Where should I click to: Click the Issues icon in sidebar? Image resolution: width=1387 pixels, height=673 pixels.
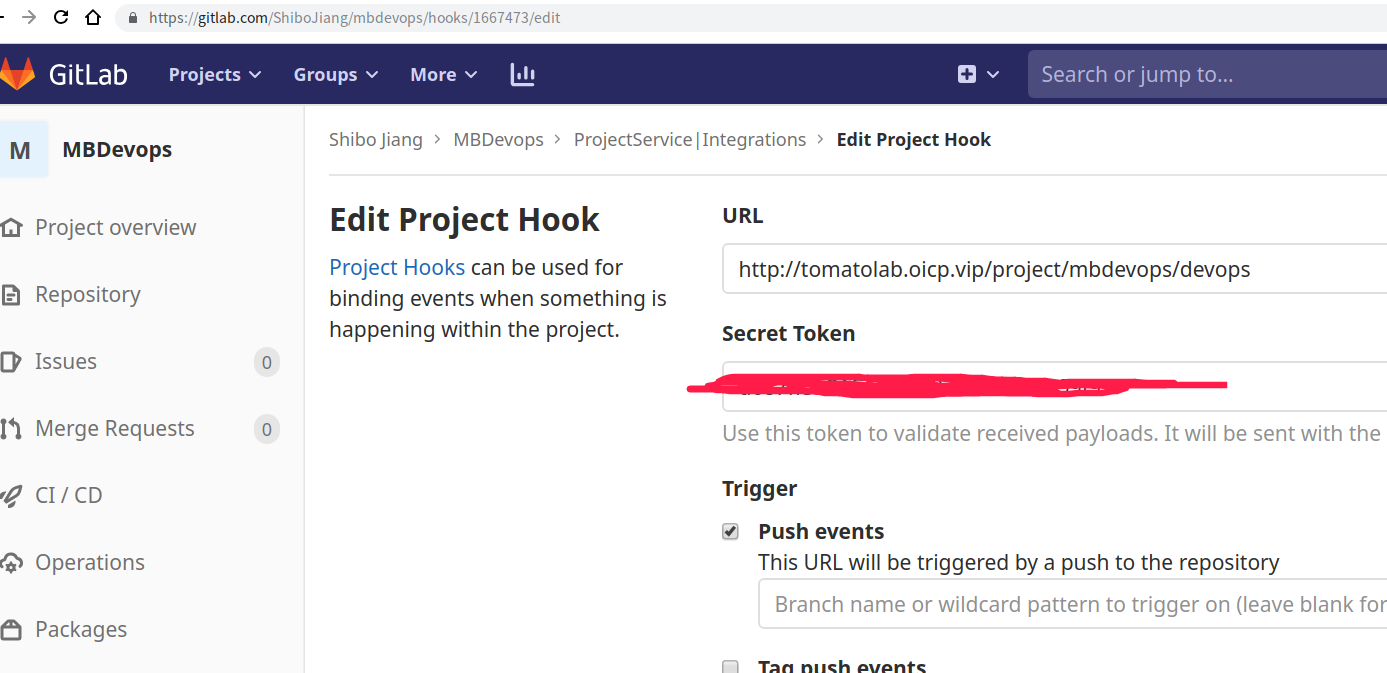(x=11, y=362)
